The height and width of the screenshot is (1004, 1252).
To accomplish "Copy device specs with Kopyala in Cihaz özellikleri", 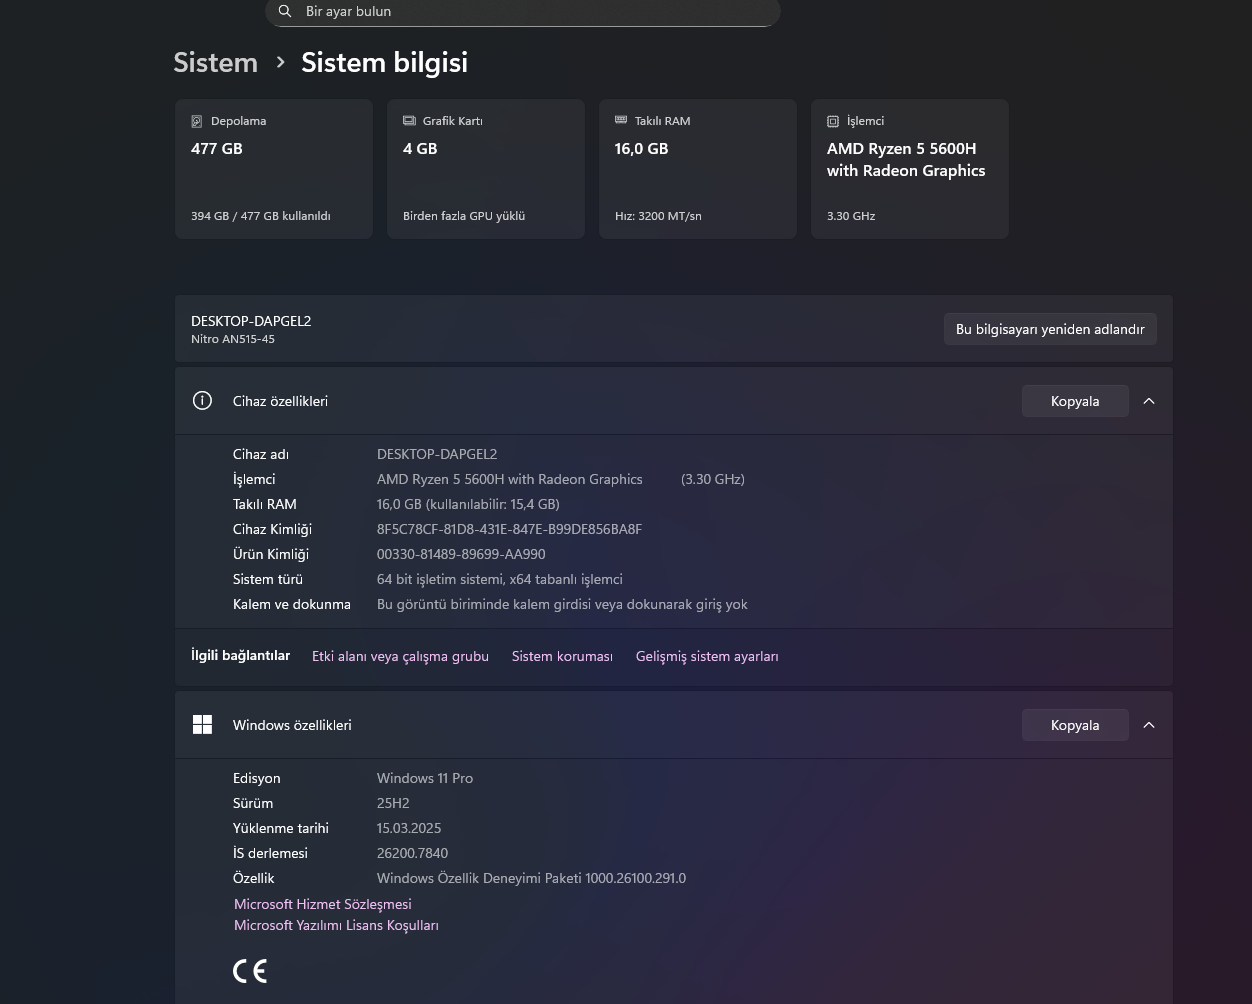I will click(1075, 401).
